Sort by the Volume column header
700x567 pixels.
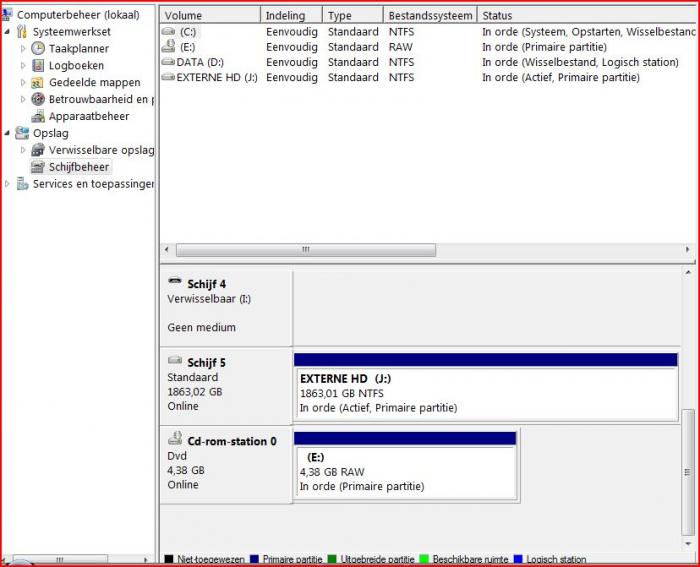pyautogui.click(x=210, y=15)
